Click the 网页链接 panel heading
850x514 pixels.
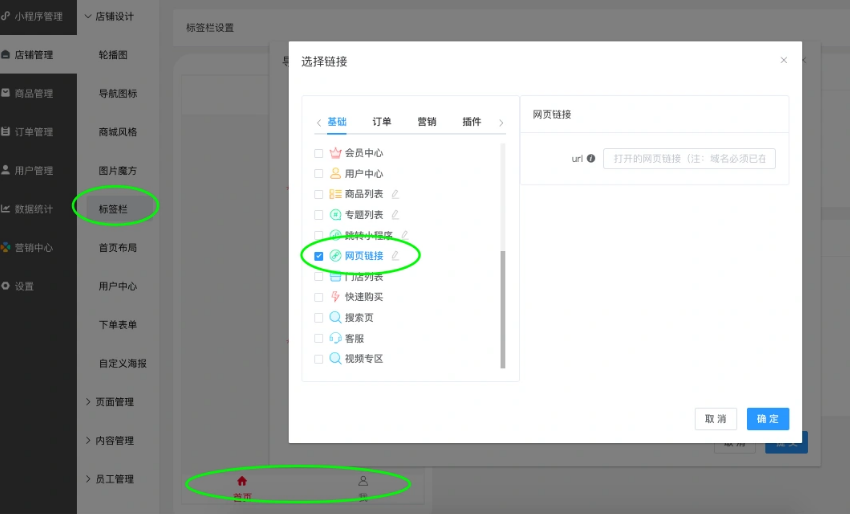[552, 114]
